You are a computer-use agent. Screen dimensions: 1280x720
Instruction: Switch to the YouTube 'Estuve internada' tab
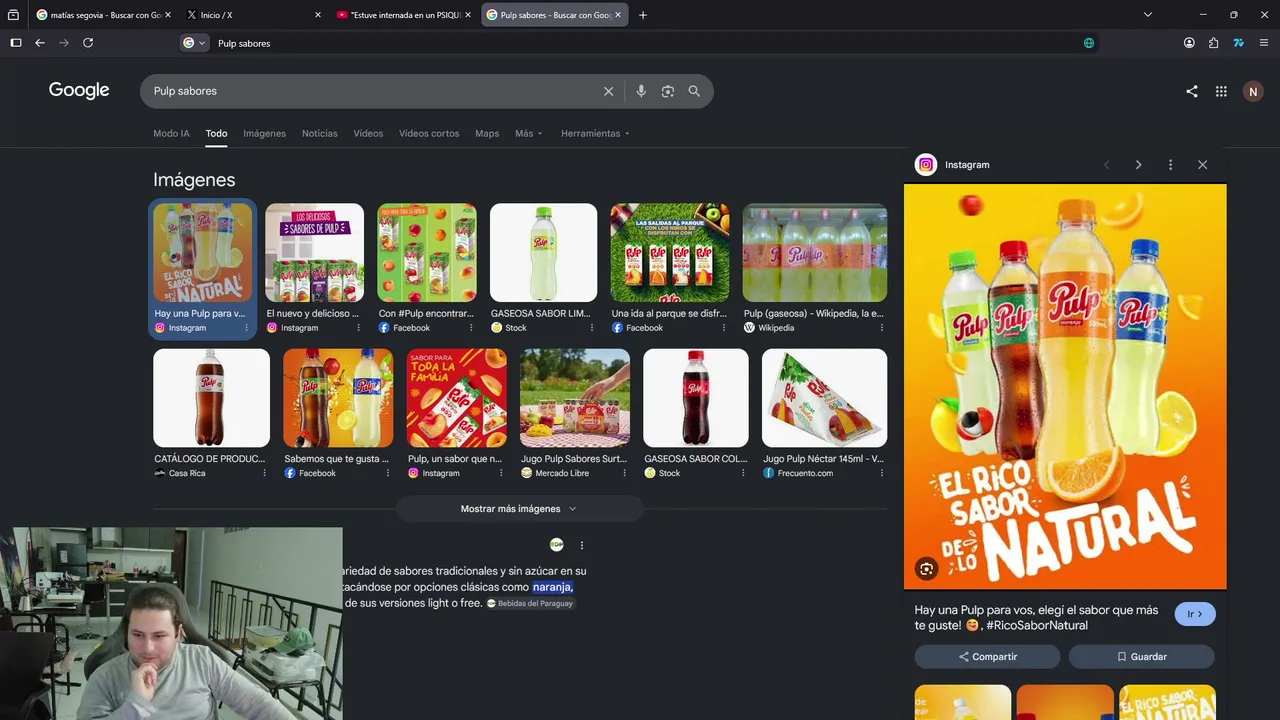(x=403, y=15)
